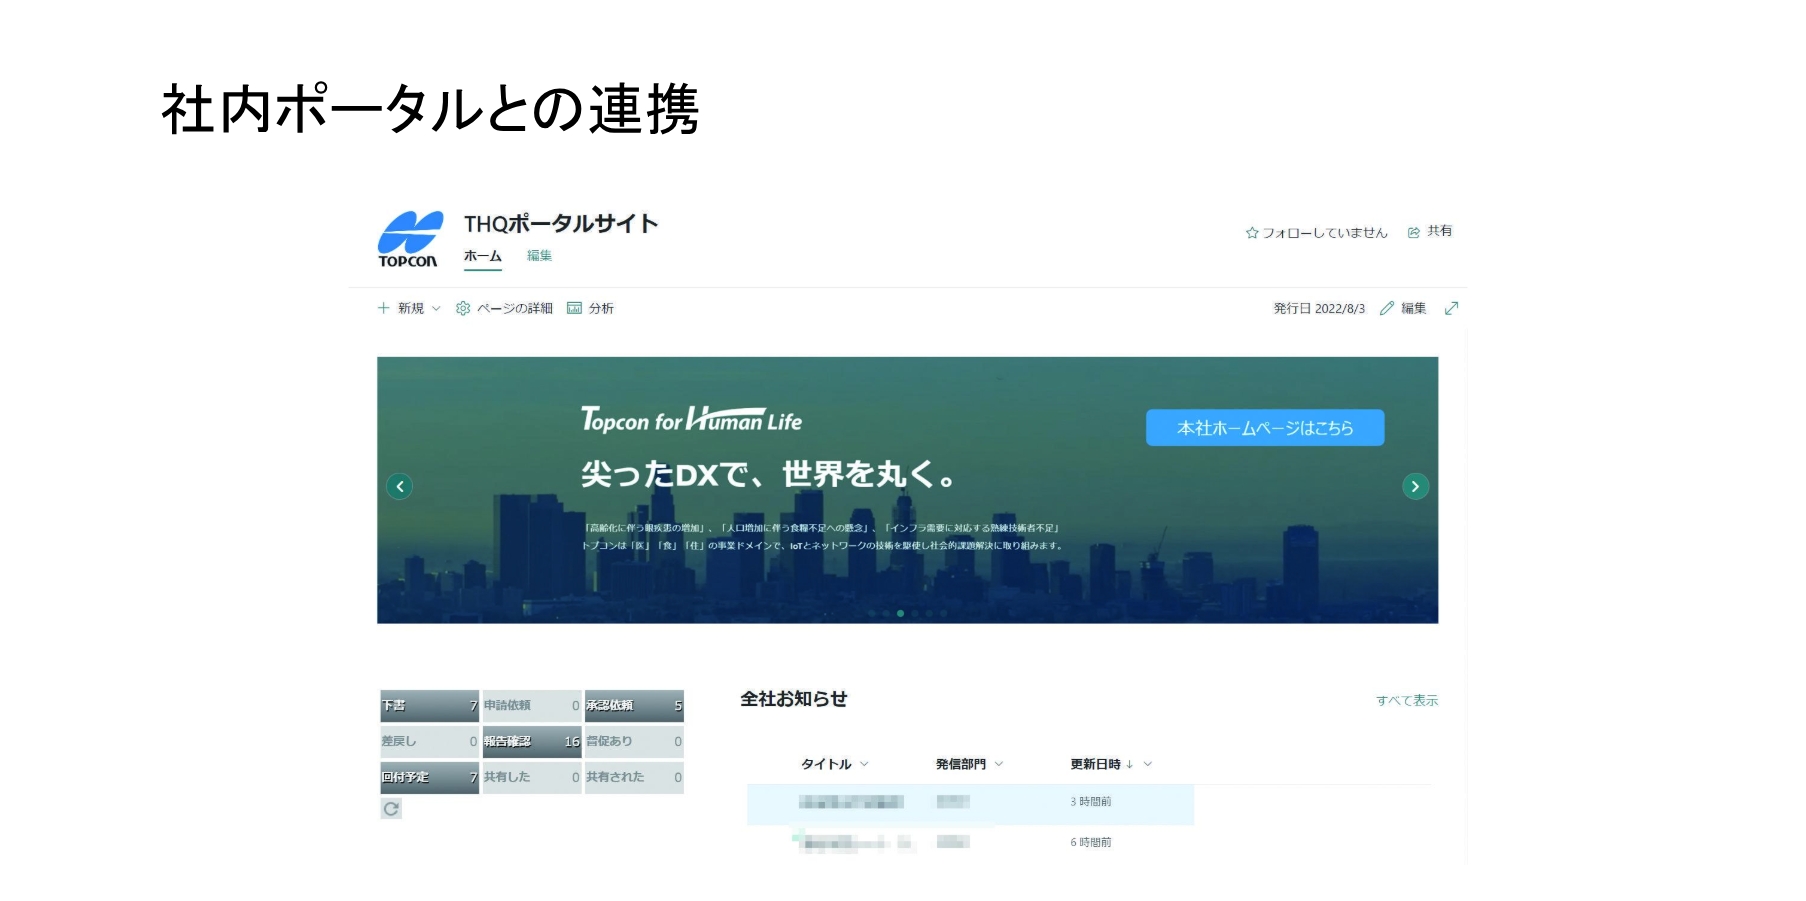Click the TOPCON logo
1806x901 pixels.
point(410,240)
